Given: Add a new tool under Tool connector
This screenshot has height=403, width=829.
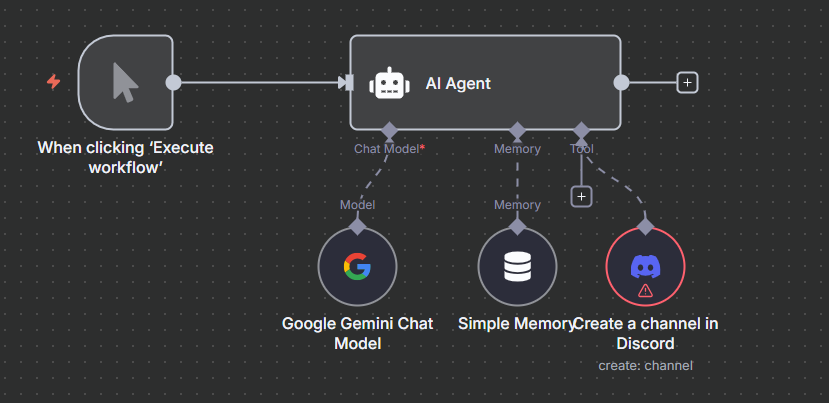Looking at the screenshot, I should [582, 197].
